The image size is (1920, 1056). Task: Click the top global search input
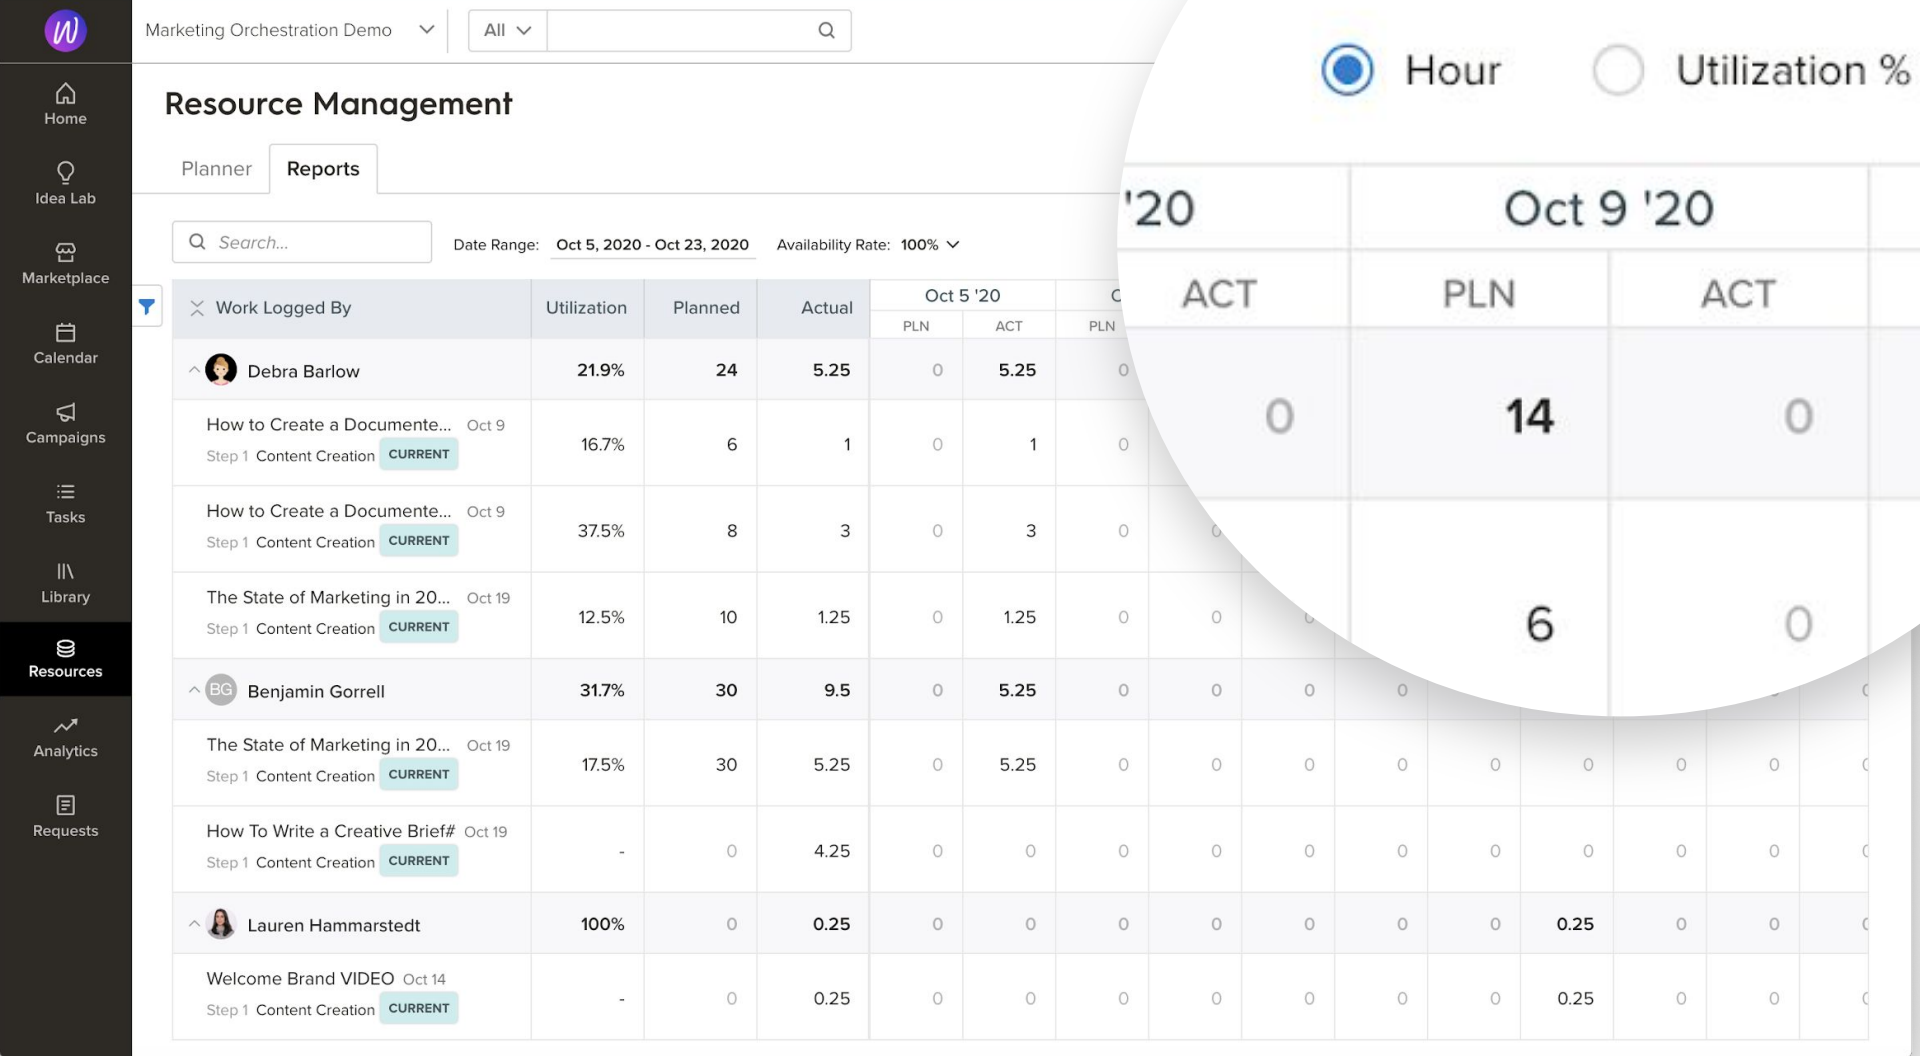click(683, 30)
